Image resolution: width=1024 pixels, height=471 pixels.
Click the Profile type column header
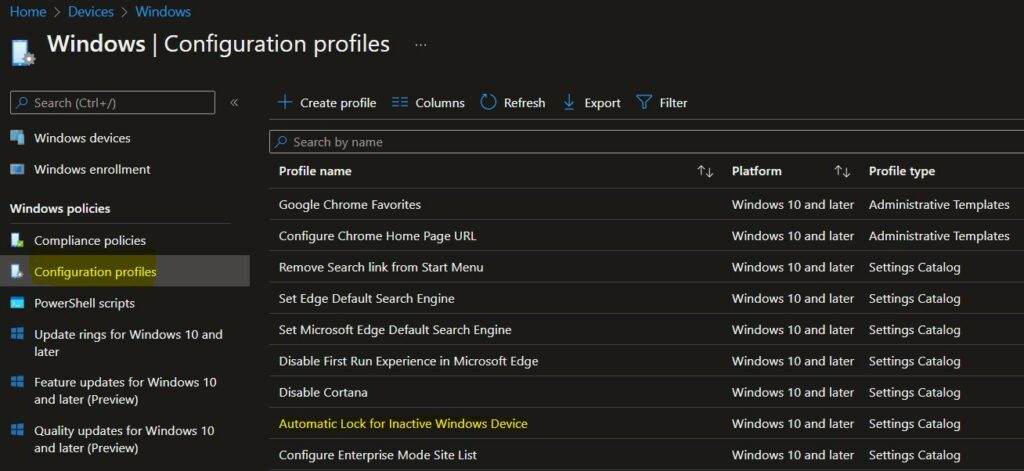(x=902, y=171)
